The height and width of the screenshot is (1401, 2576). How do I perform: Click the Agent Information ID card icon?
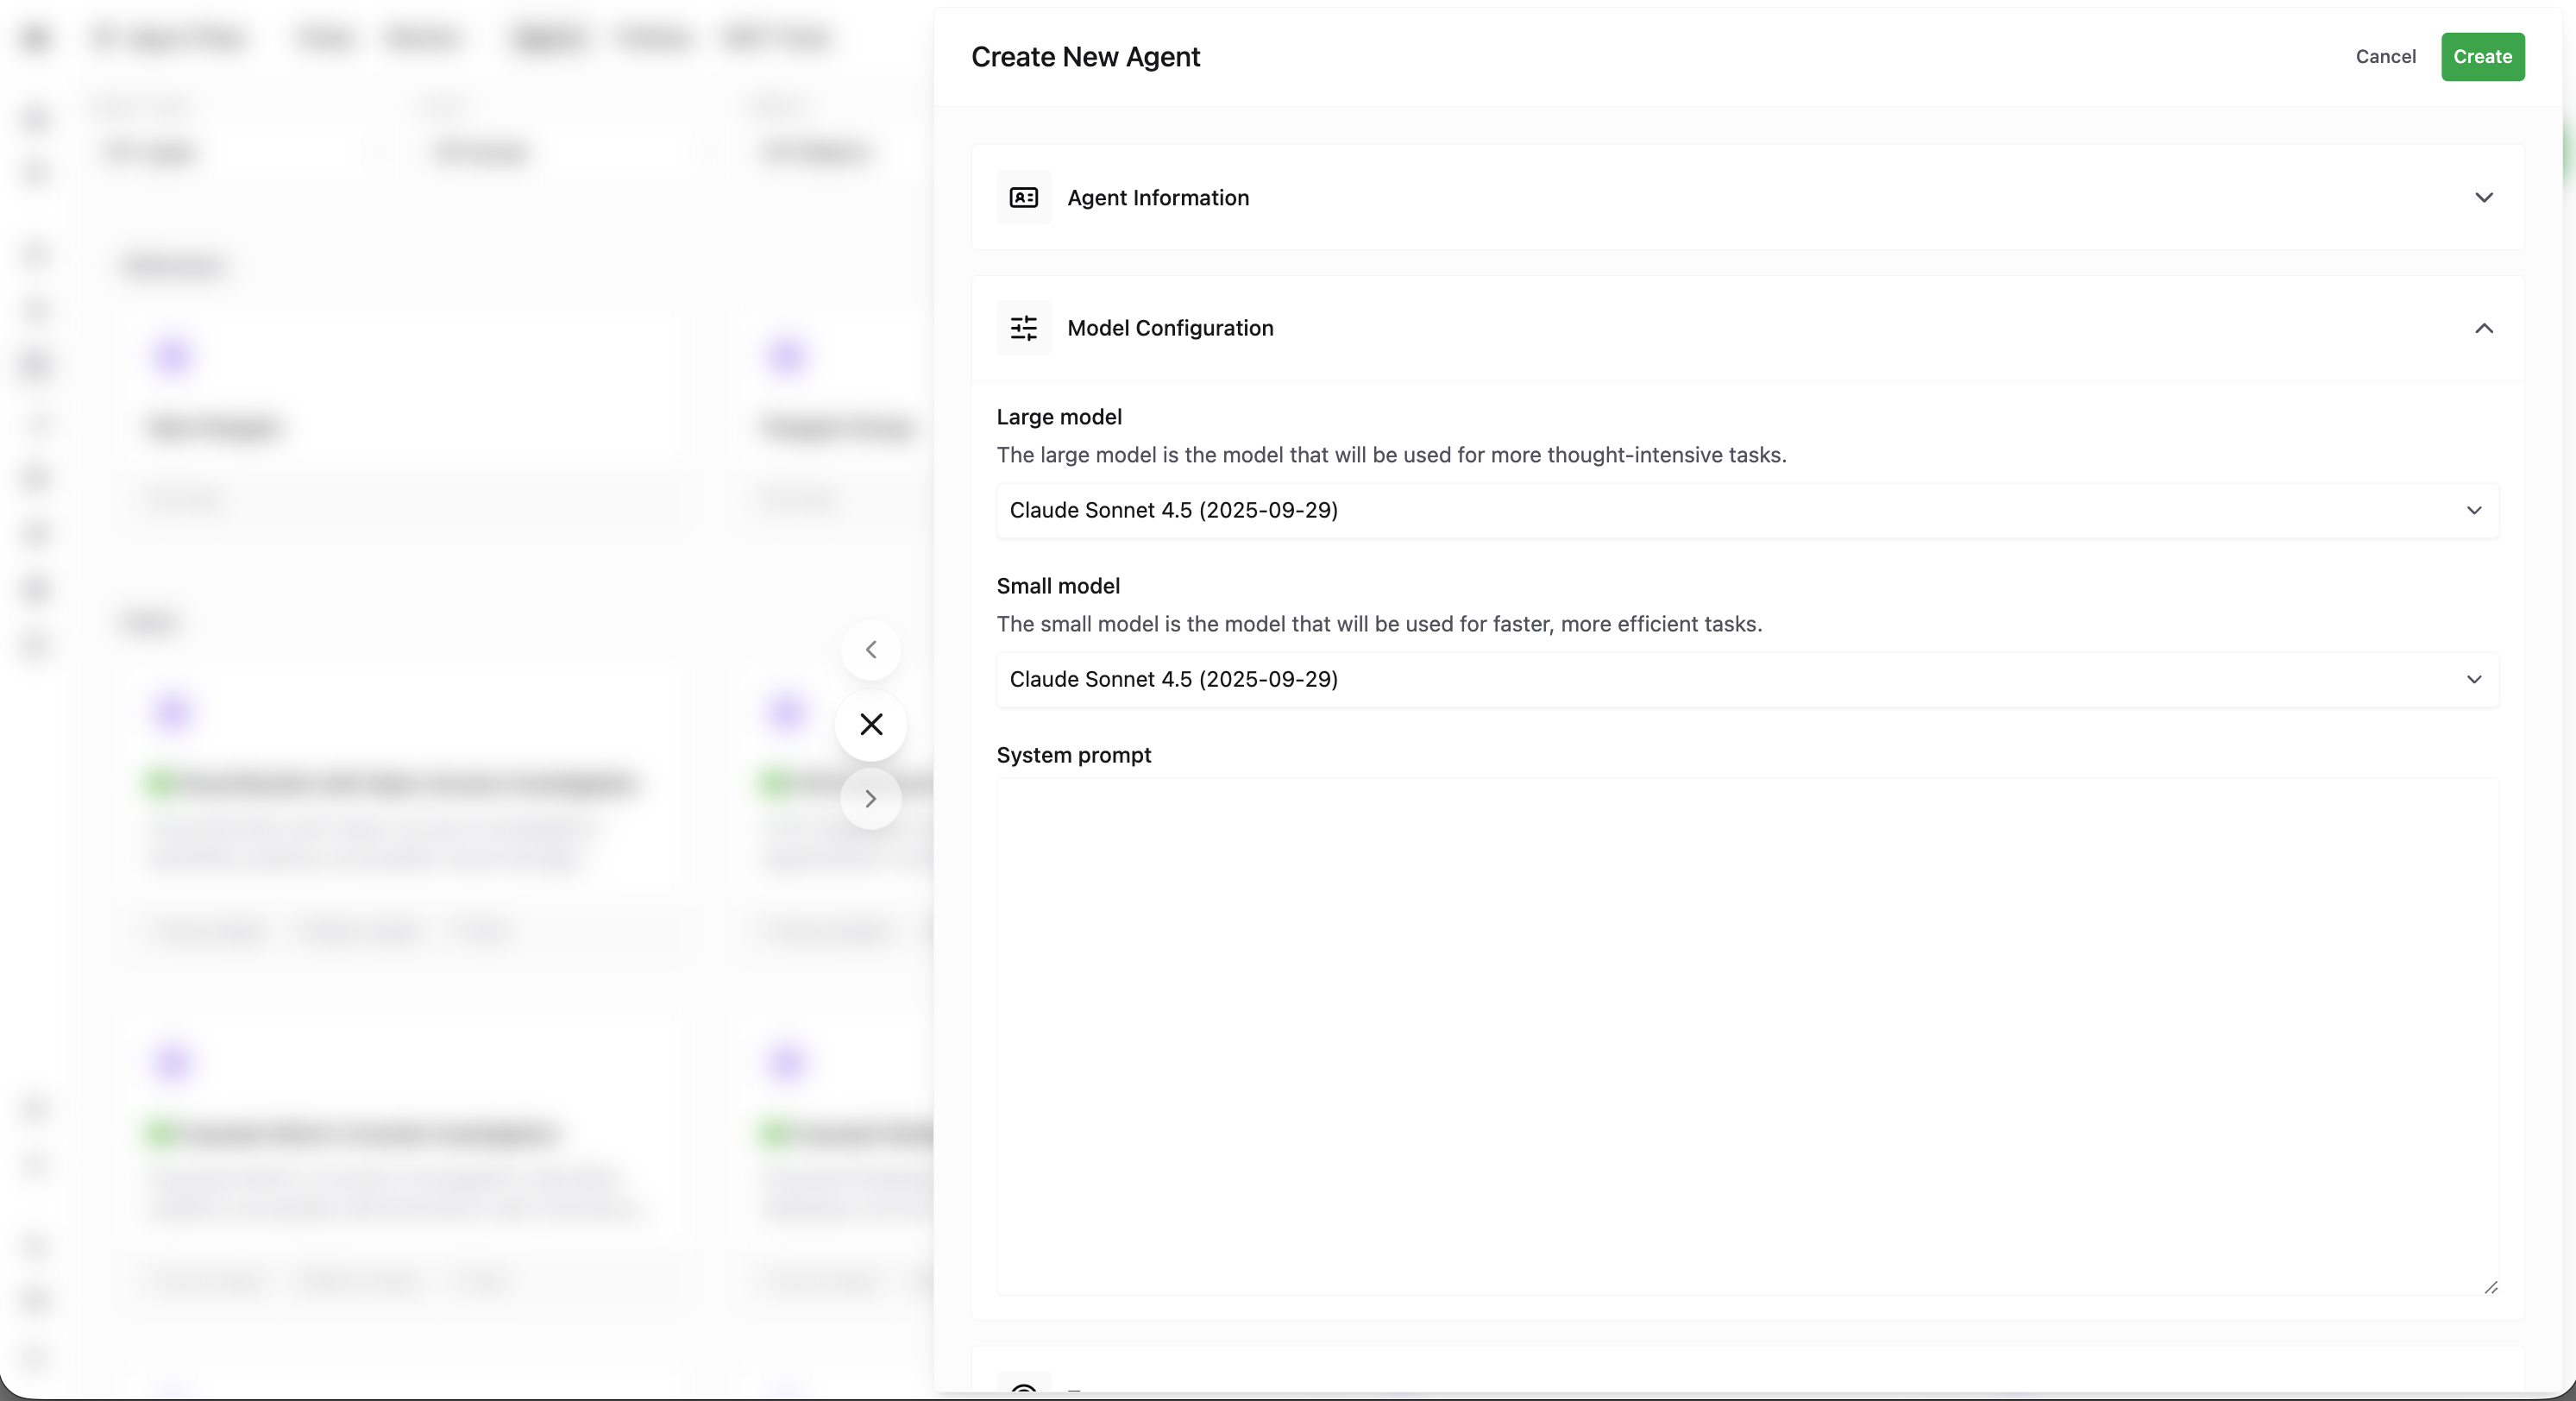point(1023,198)
